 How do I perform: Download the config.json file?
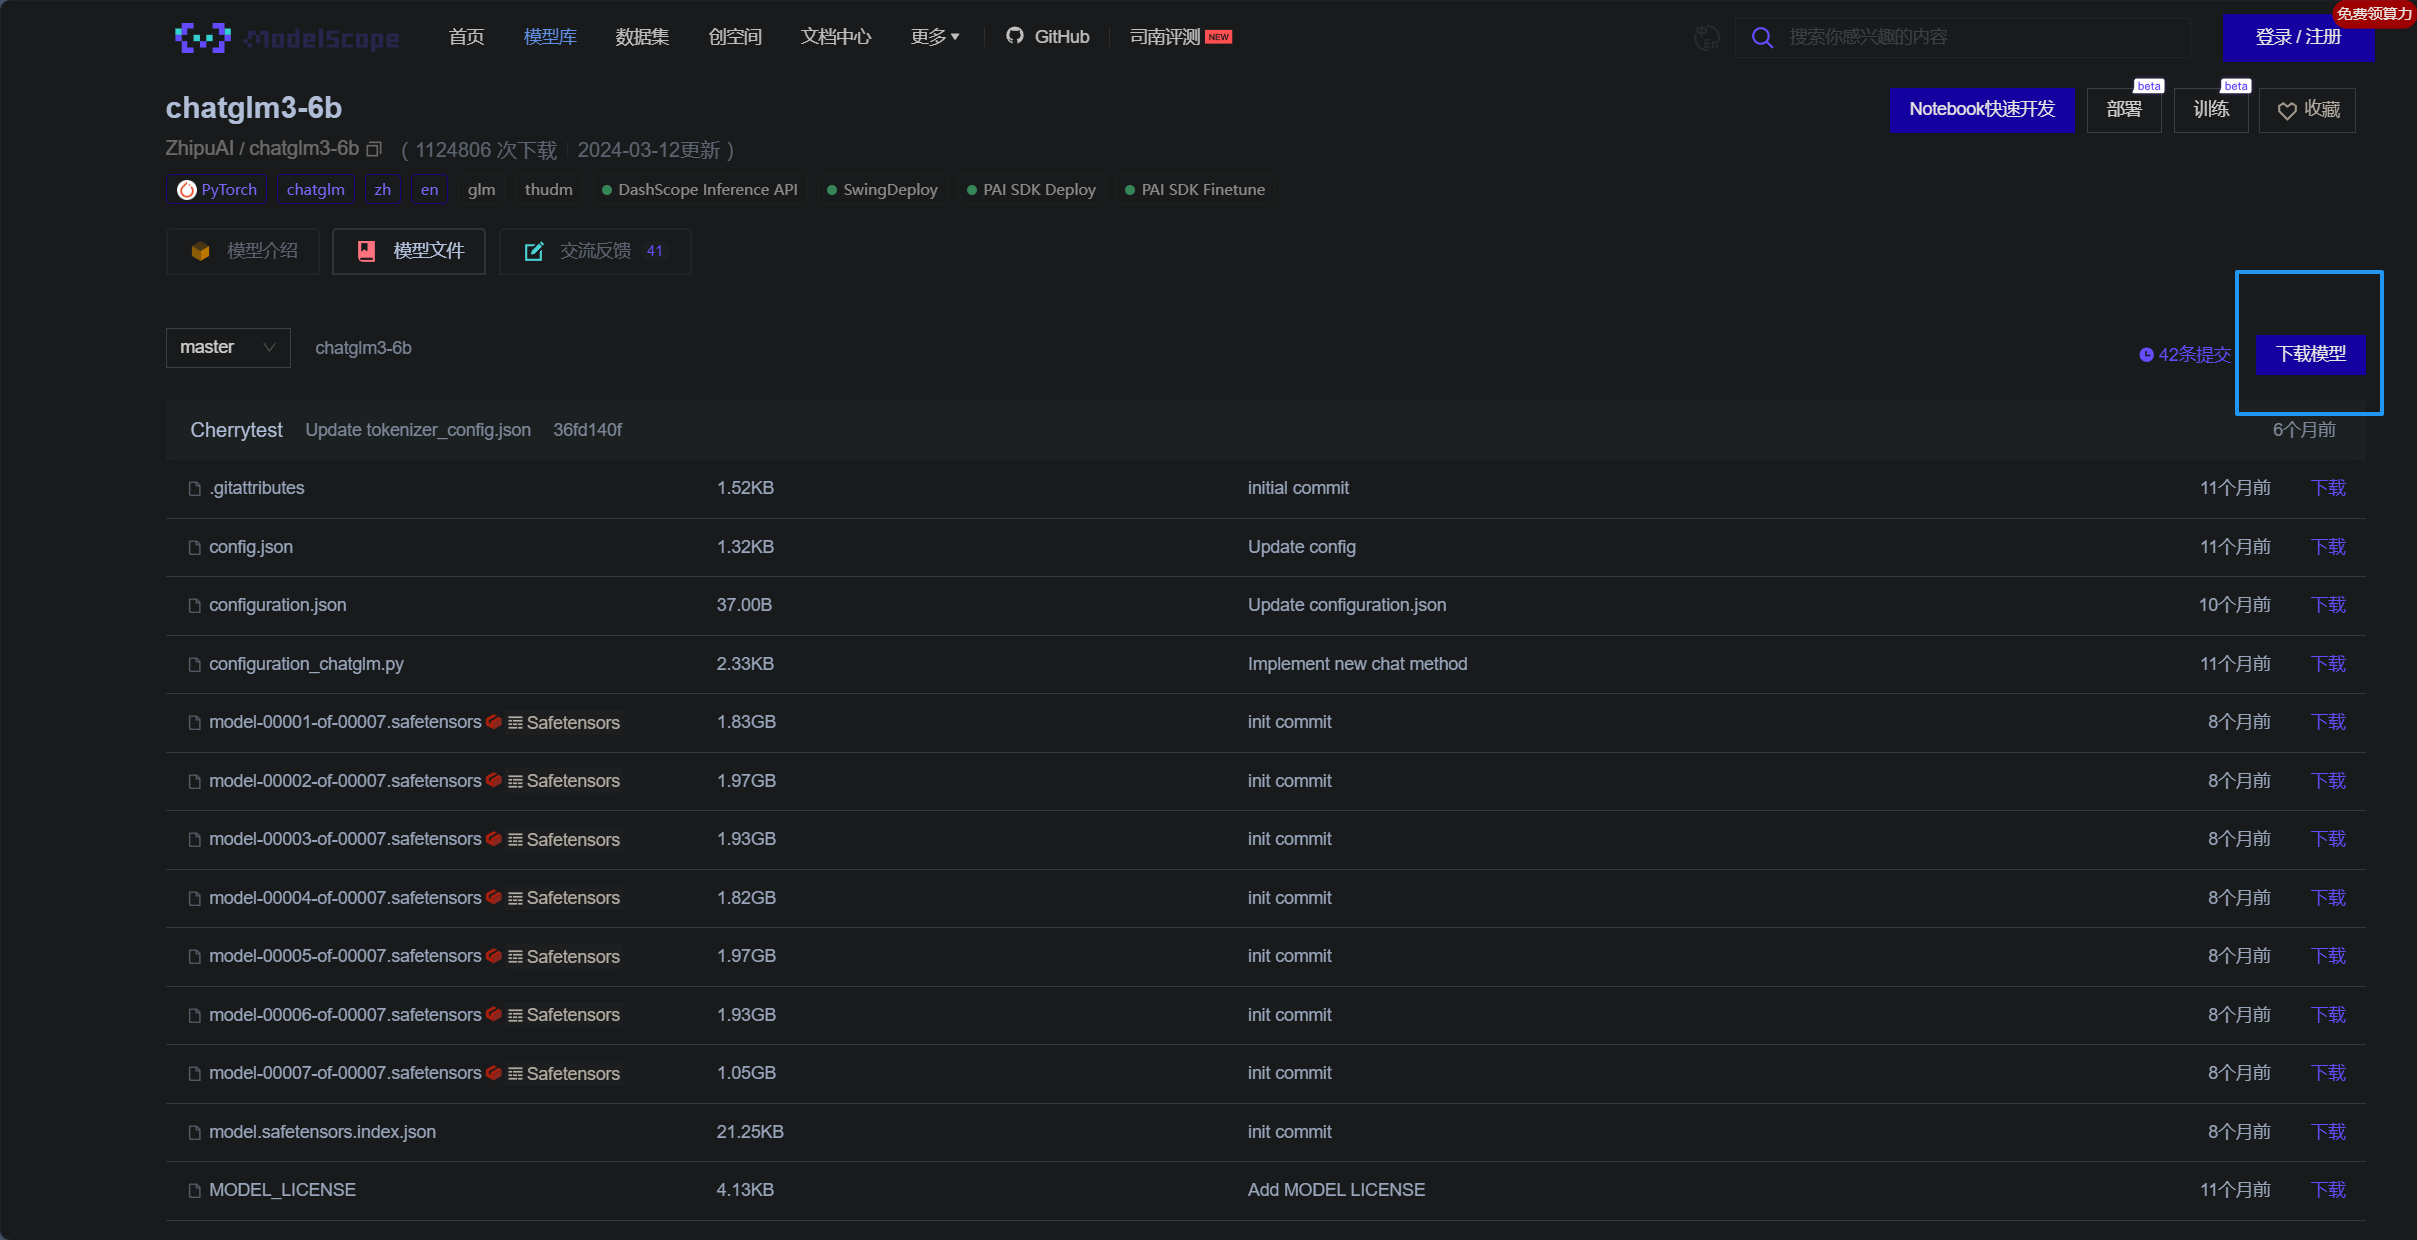point(2328,547)
